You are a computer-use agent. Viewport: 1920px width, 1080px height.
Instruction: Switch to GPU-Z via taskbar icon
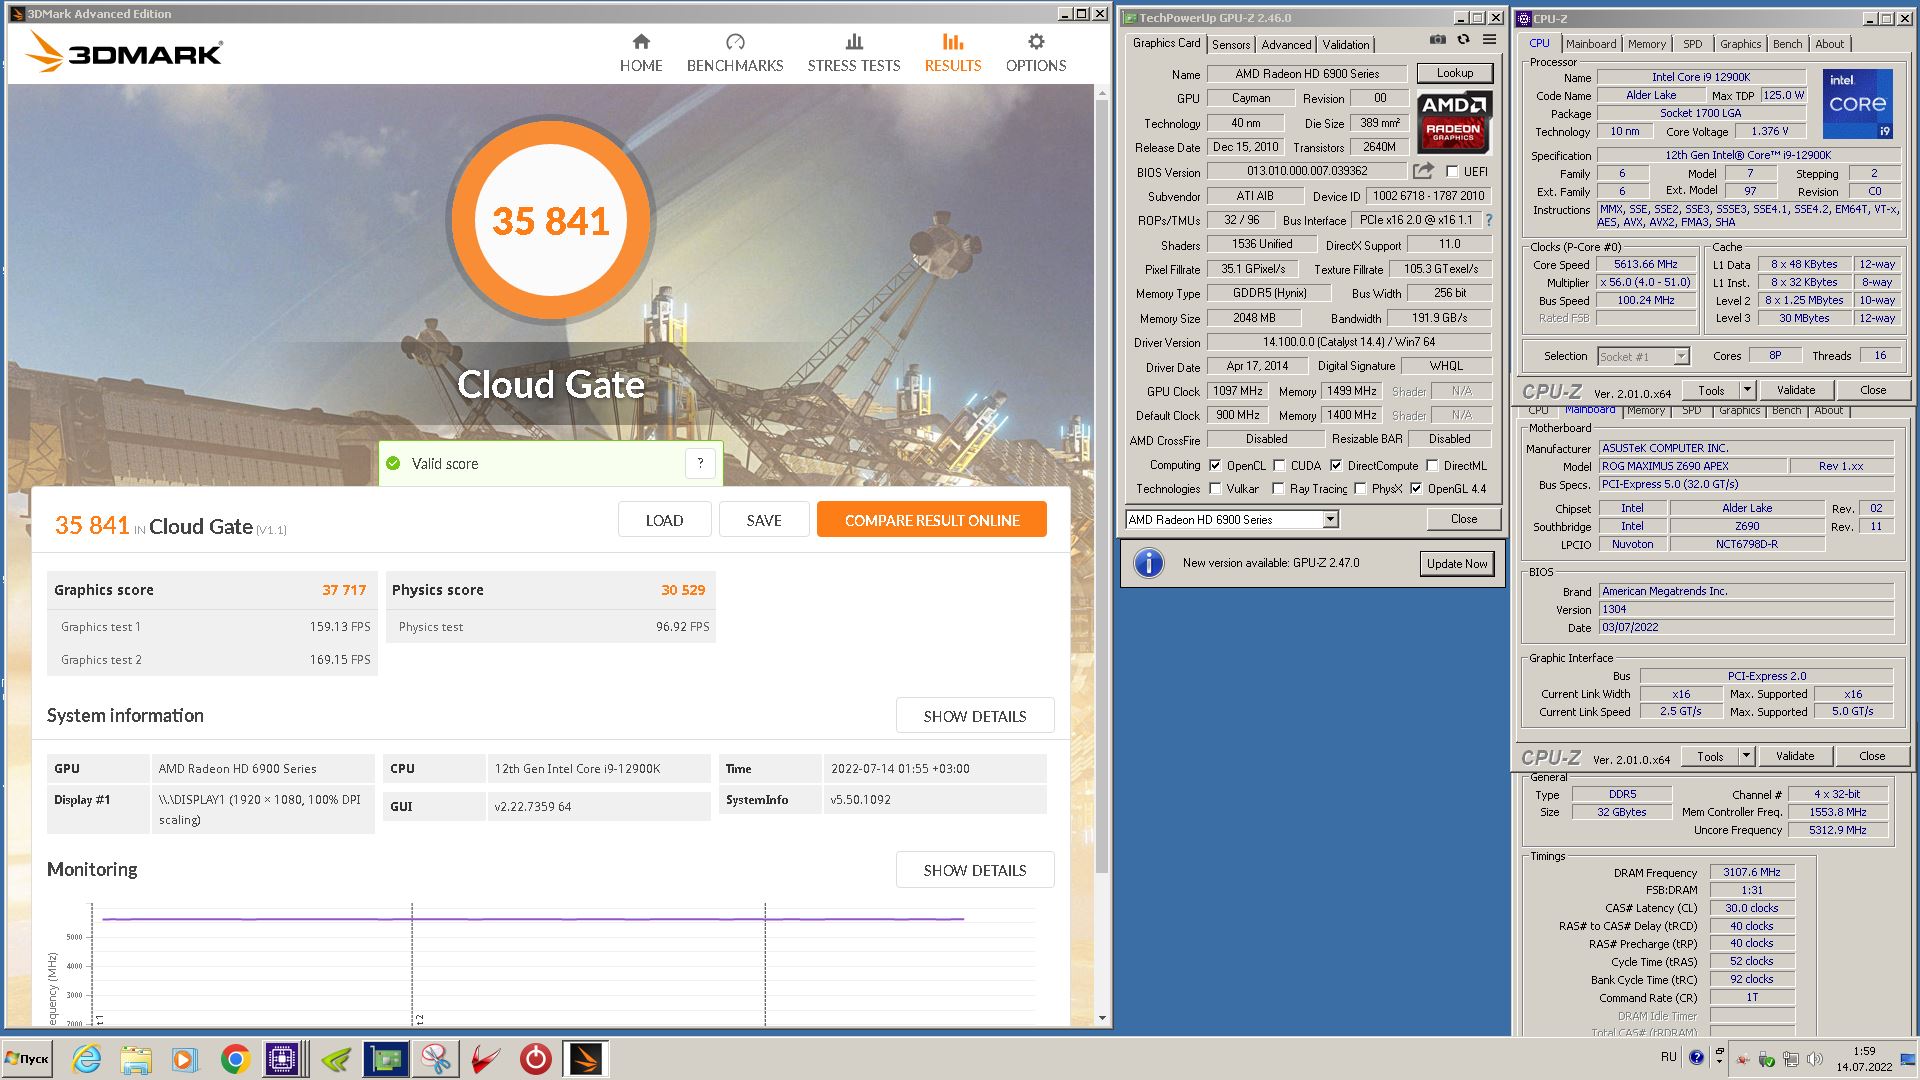[x=385, y=1059]
